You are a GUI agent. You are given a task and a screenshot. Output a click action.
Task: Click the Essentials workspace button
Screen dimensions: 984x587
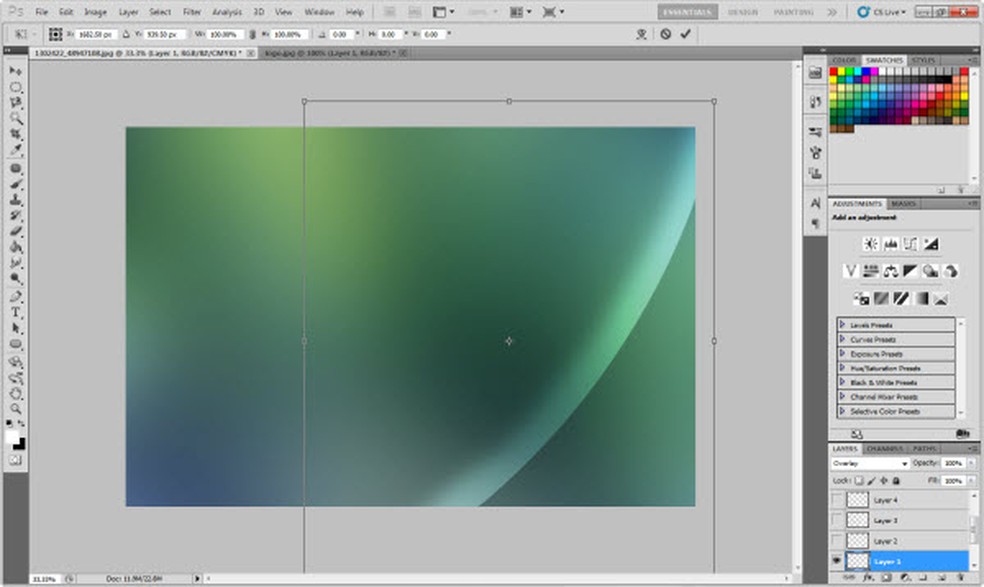click(x=688, y=12)
